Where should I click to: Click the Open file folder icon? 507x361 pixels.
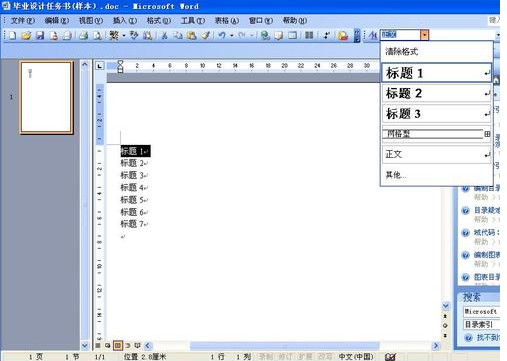[x=26, y=35]
